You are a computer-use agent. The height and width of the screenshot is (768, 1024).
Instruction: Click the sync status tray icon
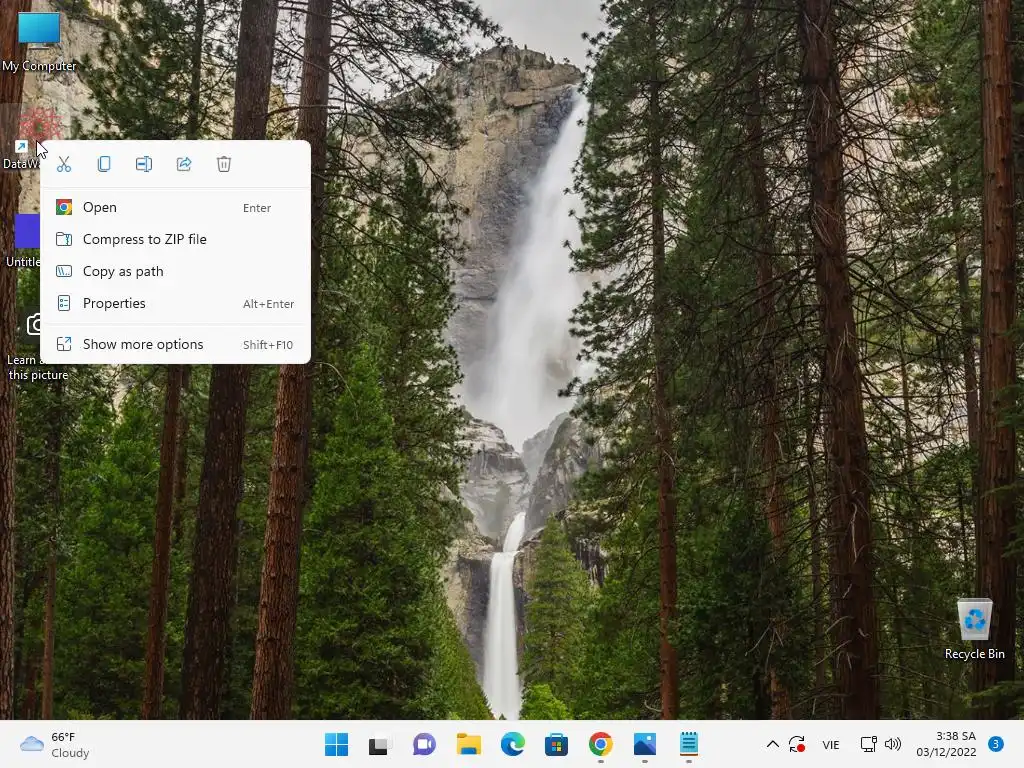point(797,744)
